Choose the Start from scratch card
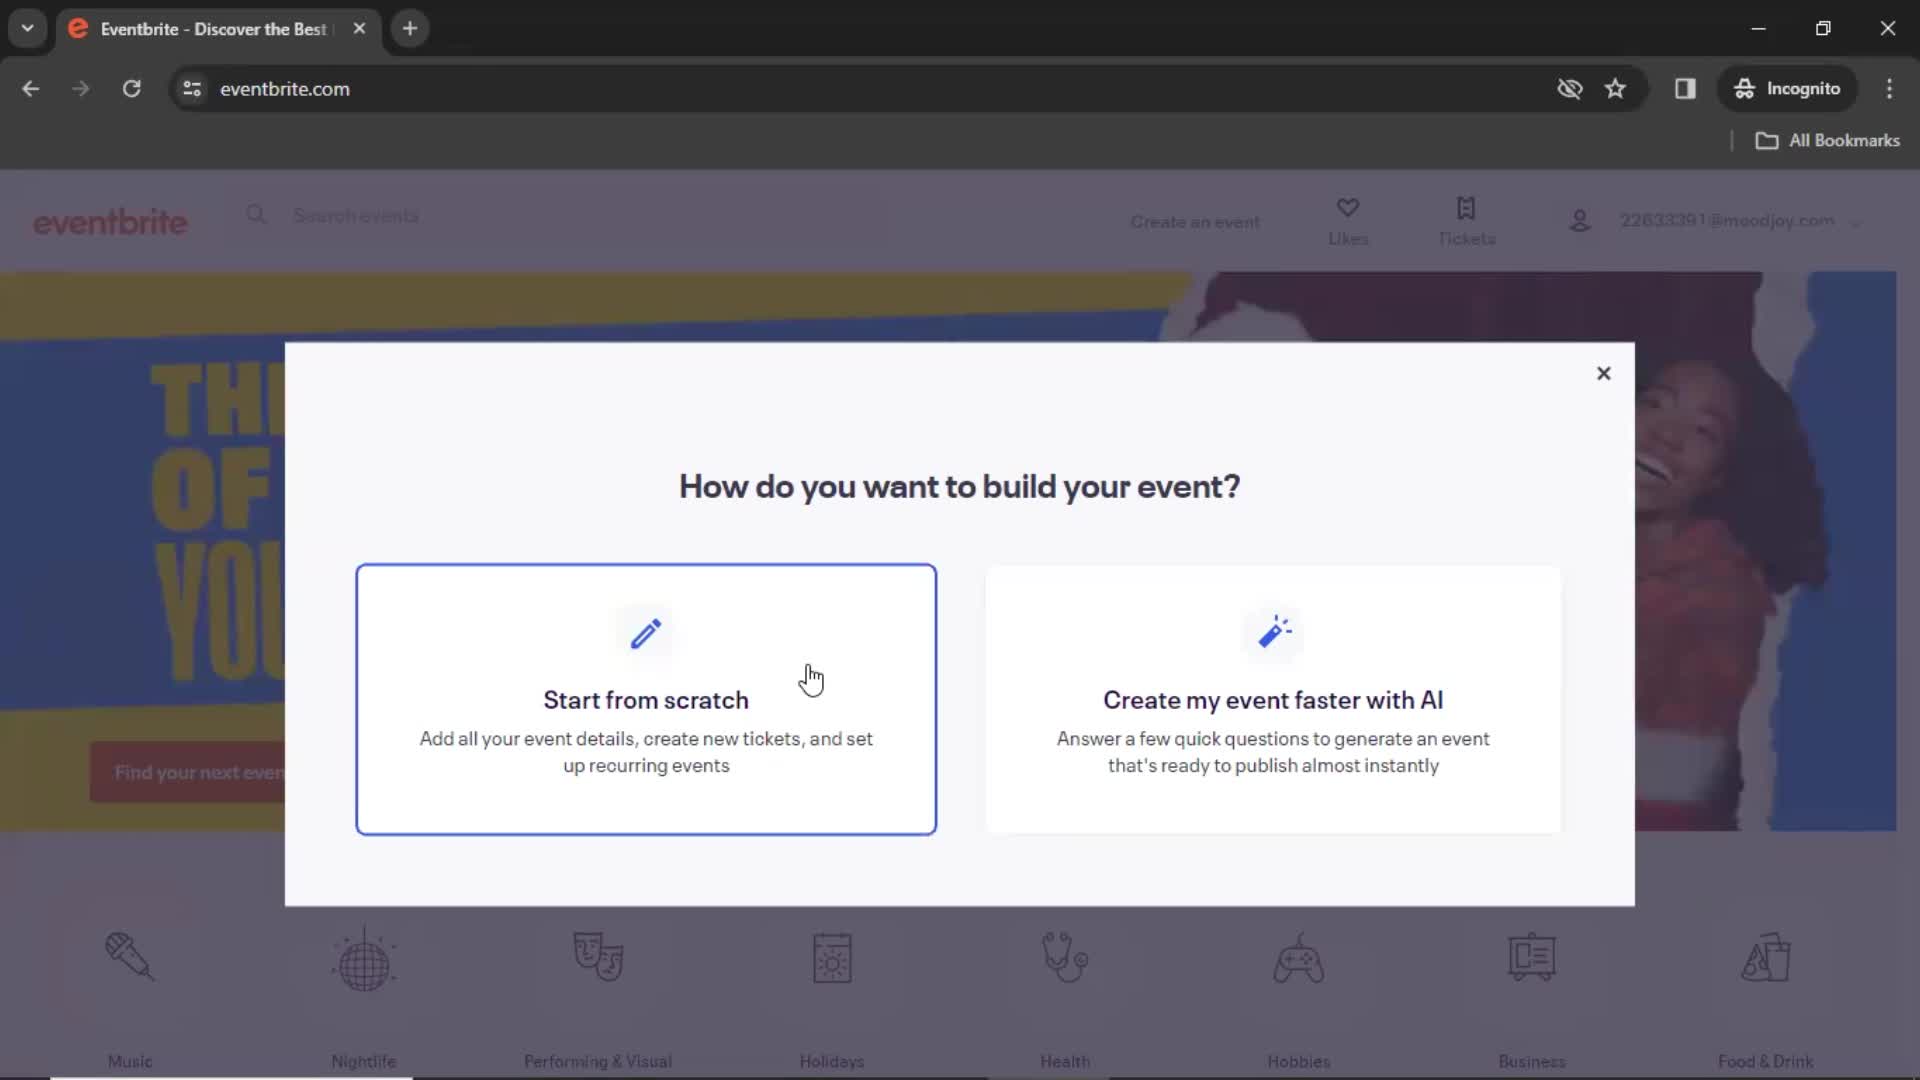 tap(646, 699)
